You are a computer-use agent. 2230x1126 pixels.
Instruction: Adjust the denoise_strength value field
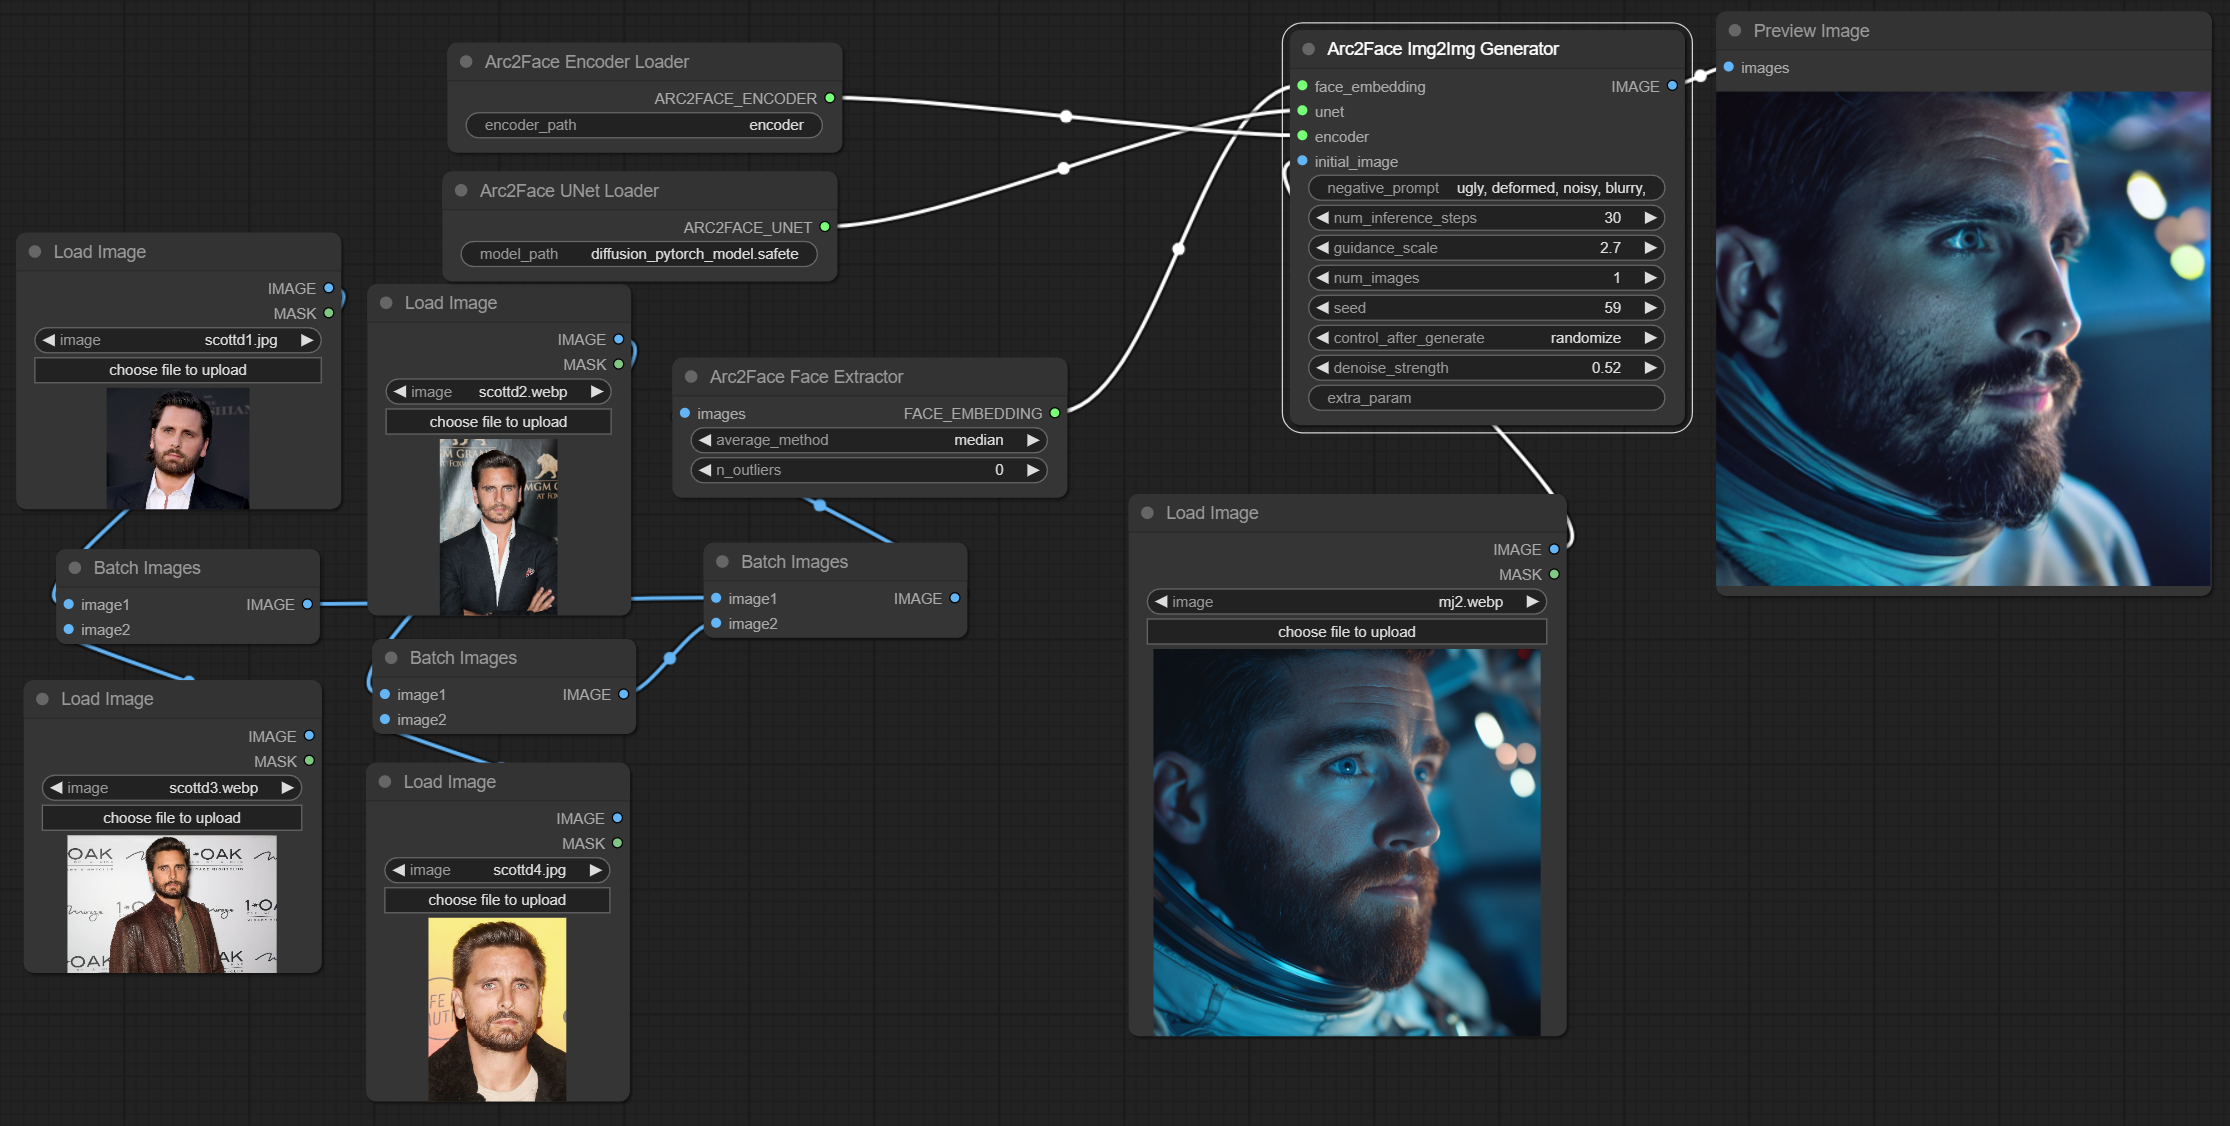[x=1486, y=368]
